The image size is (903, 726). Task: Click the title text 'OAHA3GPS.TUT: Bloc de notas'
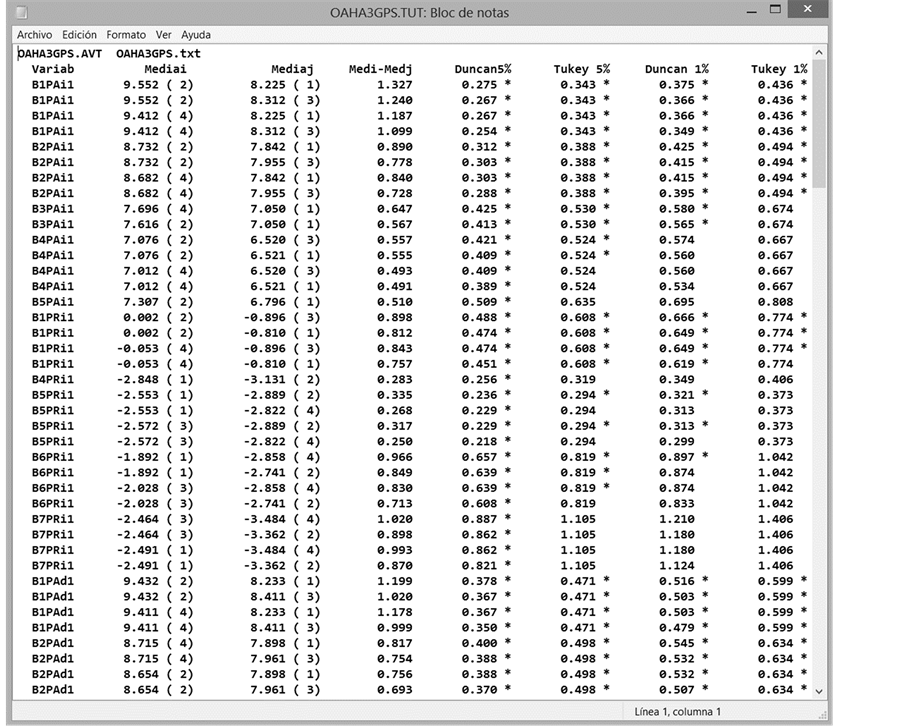[419, 13]
